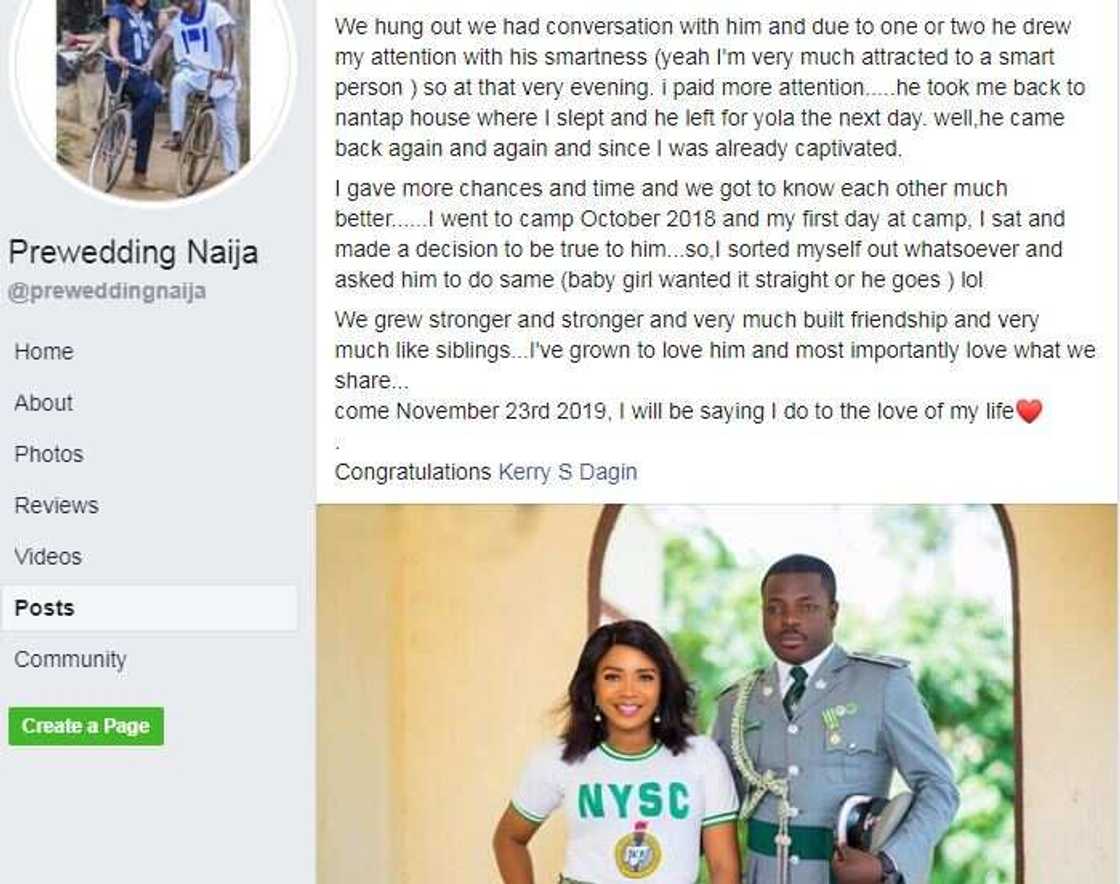
Task: Click the paragraph starting "I gave more chances"
Action: (x=700, y=234)
